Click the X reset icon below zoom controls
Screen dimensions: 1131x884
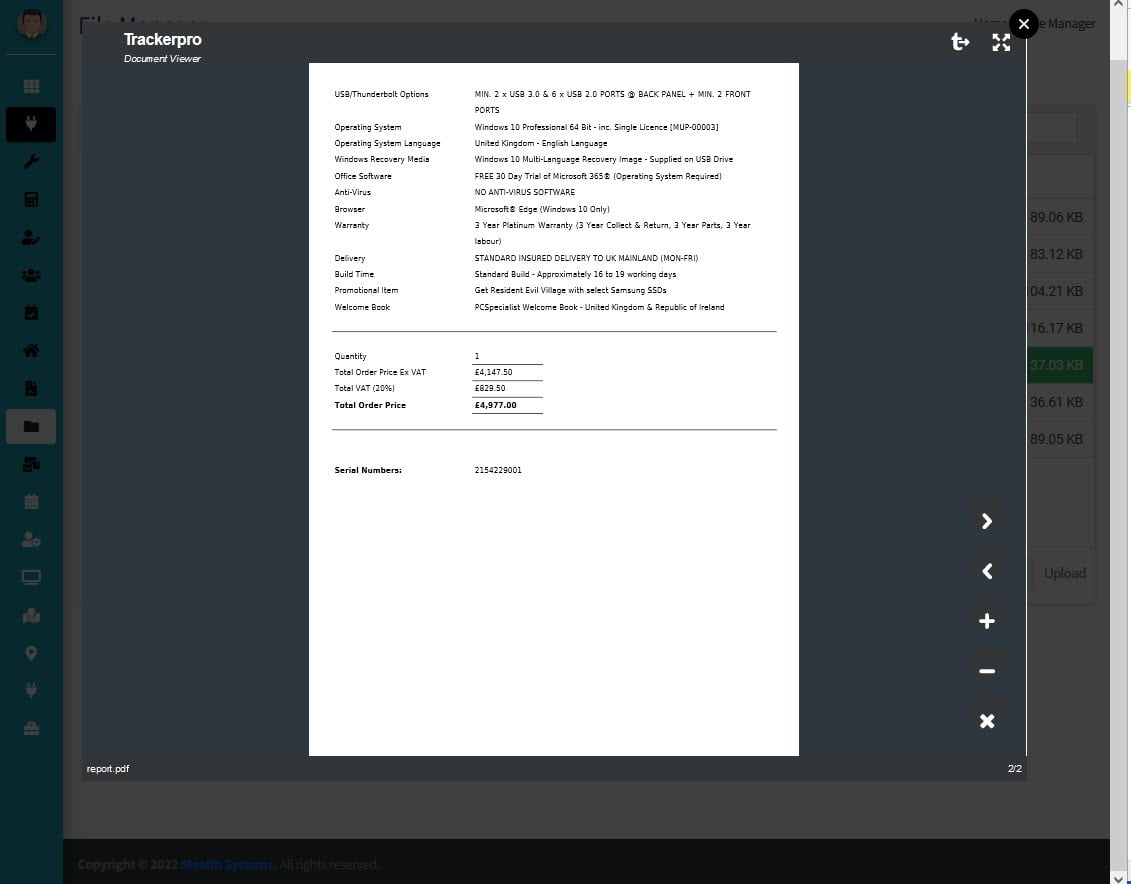[x=986, y=721]
